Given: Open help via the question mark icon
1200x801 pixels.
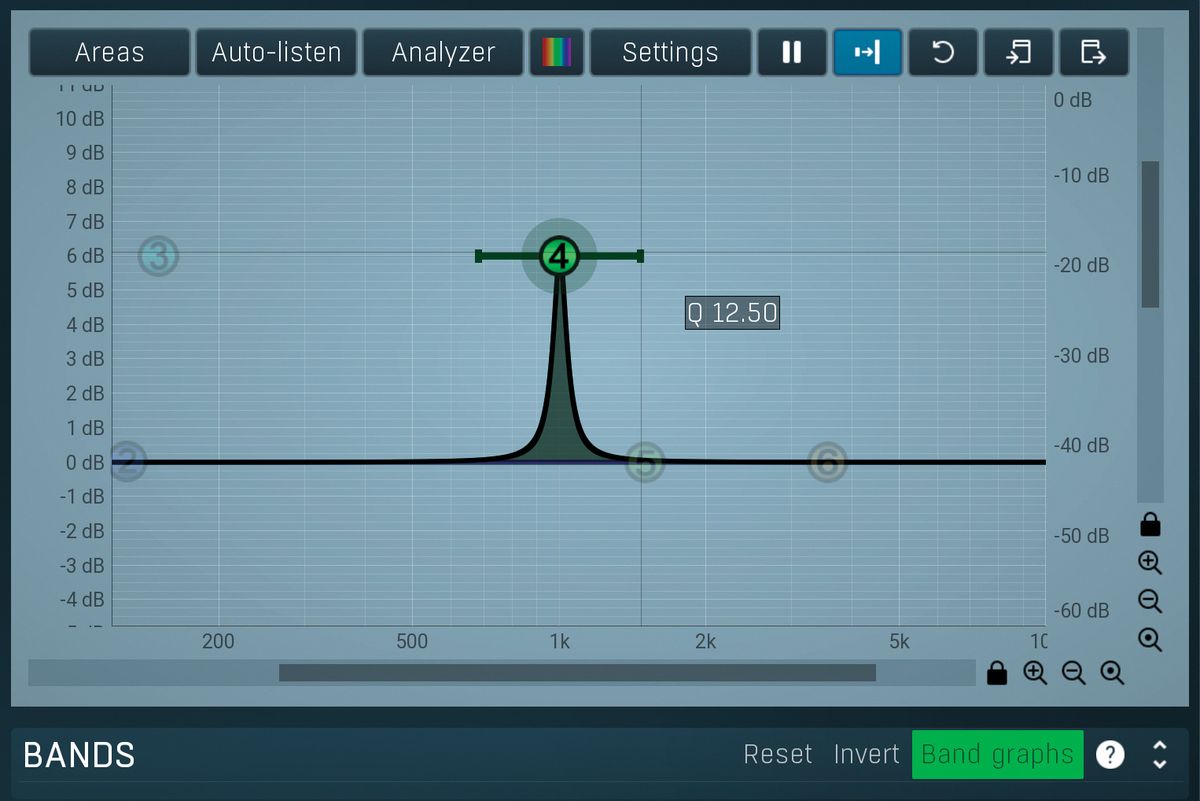Looking at the screenshot, I should point(1110,754).
